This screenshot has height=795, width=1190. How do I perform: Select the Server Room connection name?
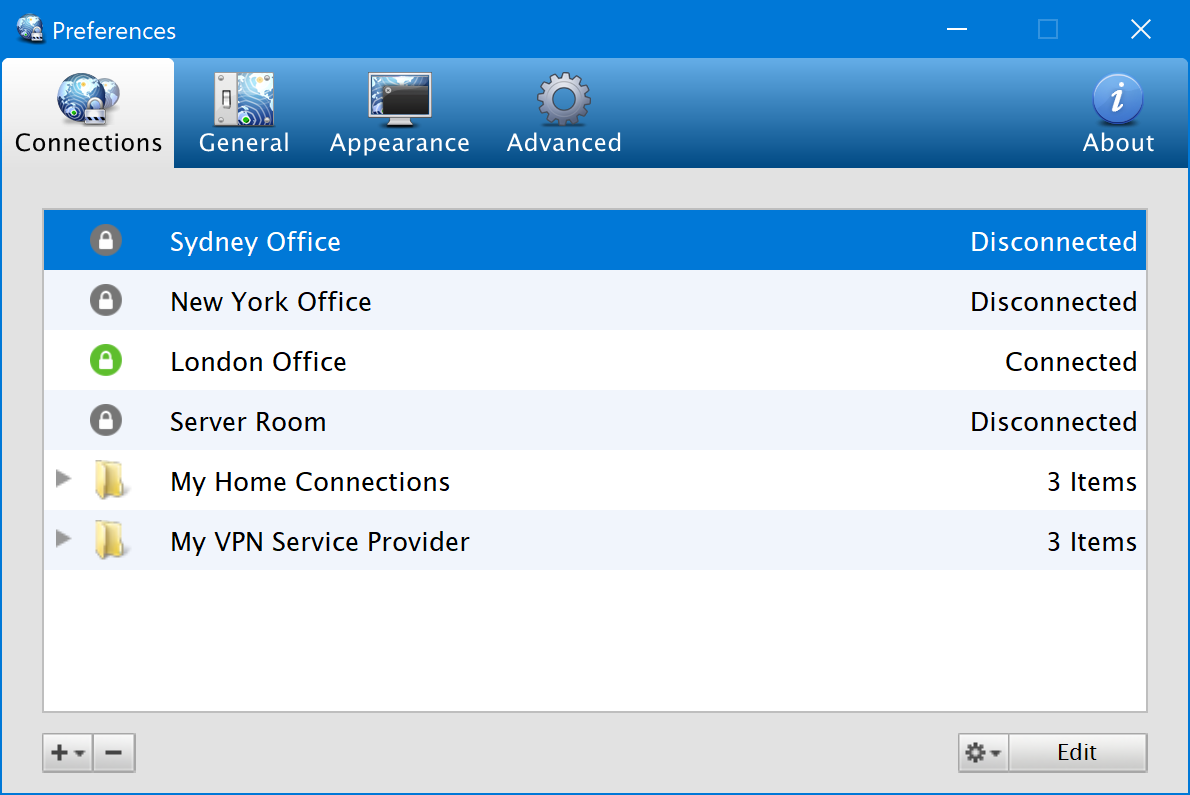tap(248, 422)
